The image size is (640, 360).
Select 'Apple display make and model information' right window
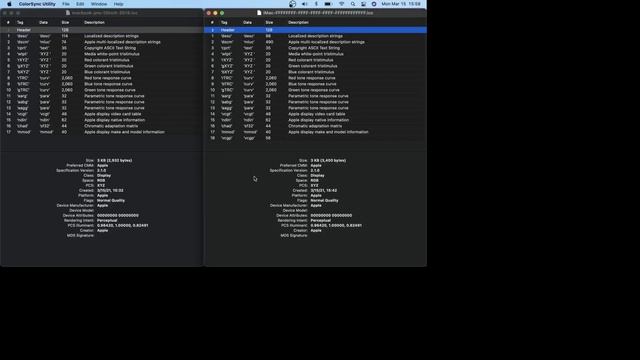pos(315,132)
